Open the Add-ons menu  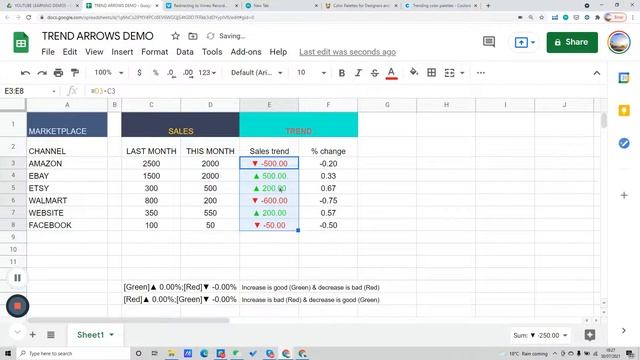(x=246, y=52)
